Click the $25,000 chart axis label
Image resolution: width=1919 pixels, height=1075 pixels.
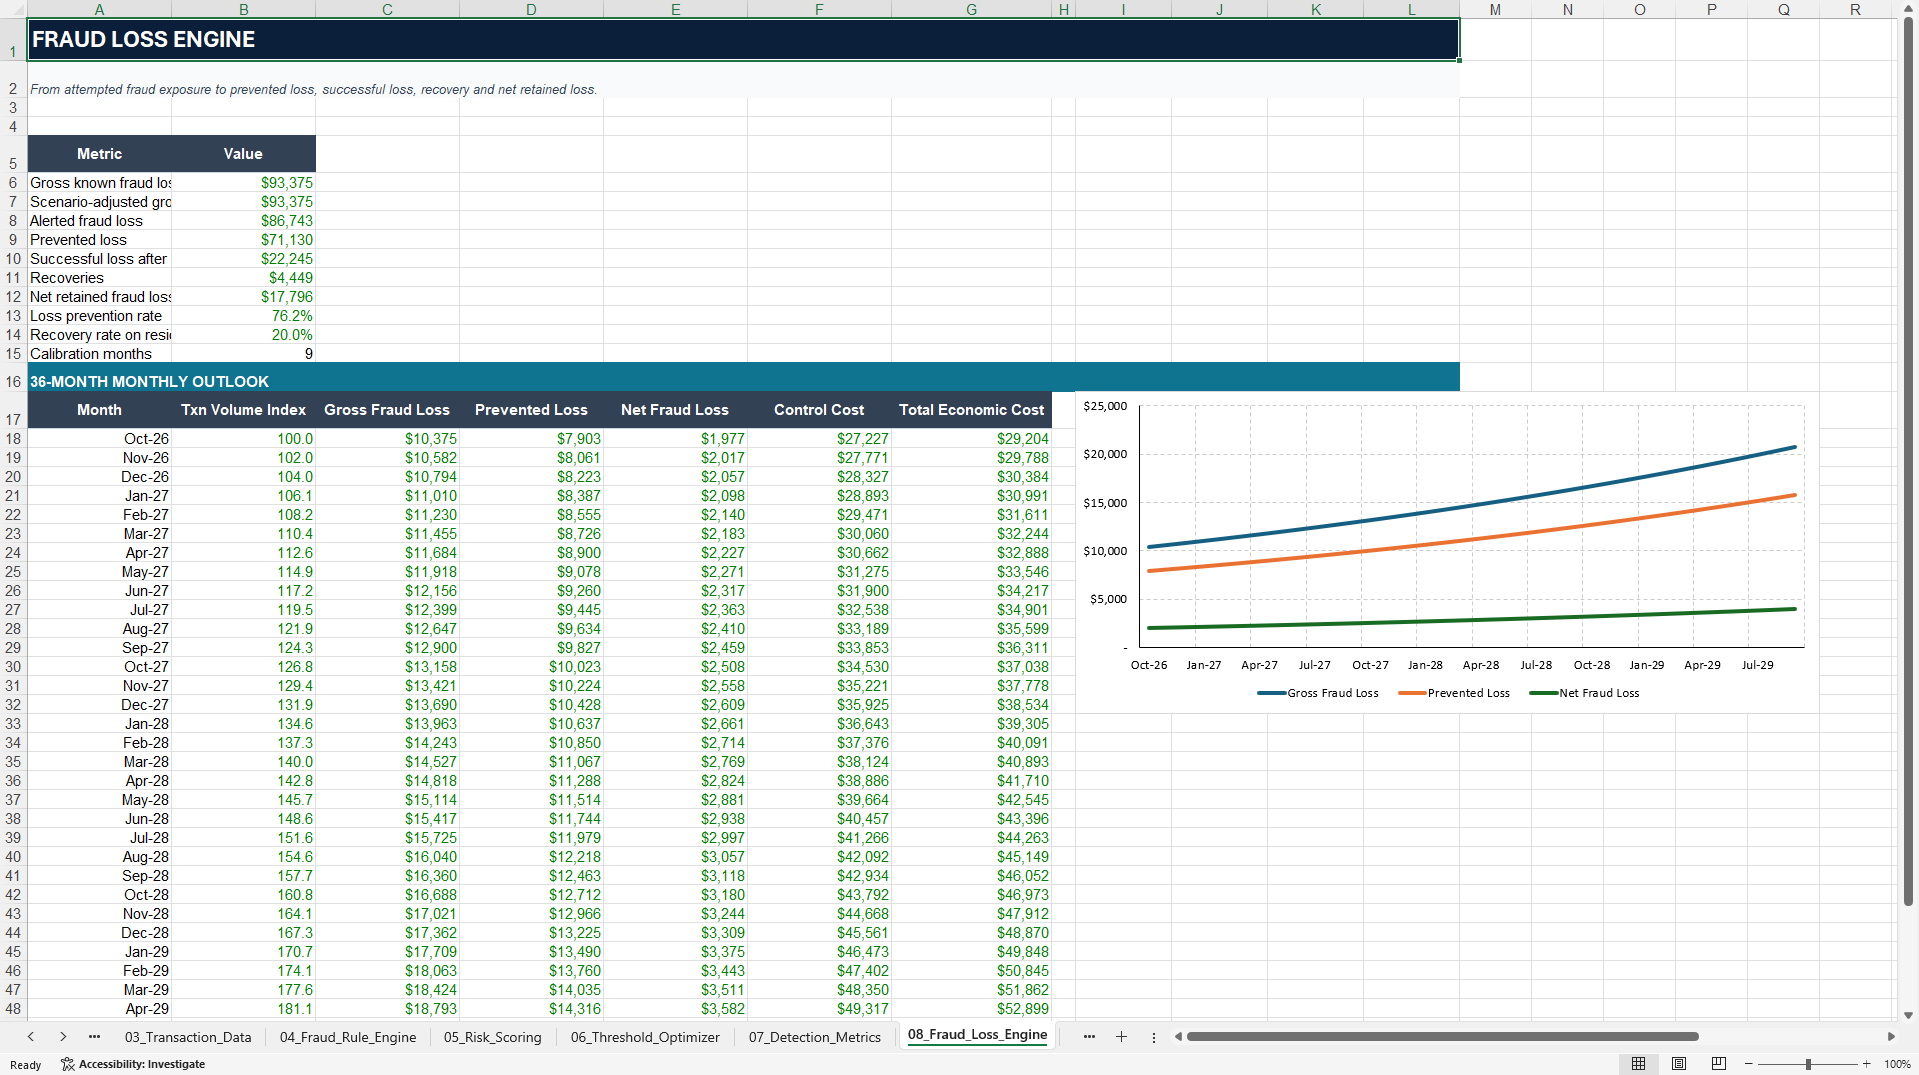pos(1105,406)
